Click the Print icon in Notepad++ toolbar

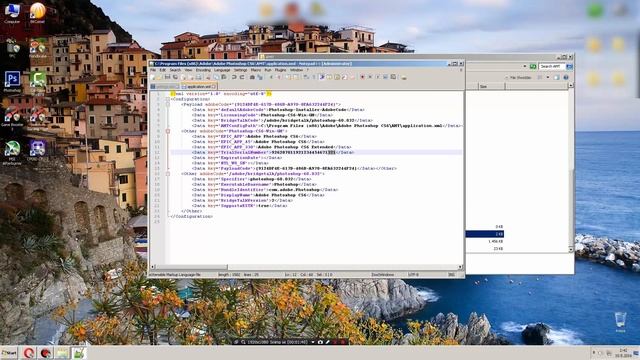(x=198, y=77)
